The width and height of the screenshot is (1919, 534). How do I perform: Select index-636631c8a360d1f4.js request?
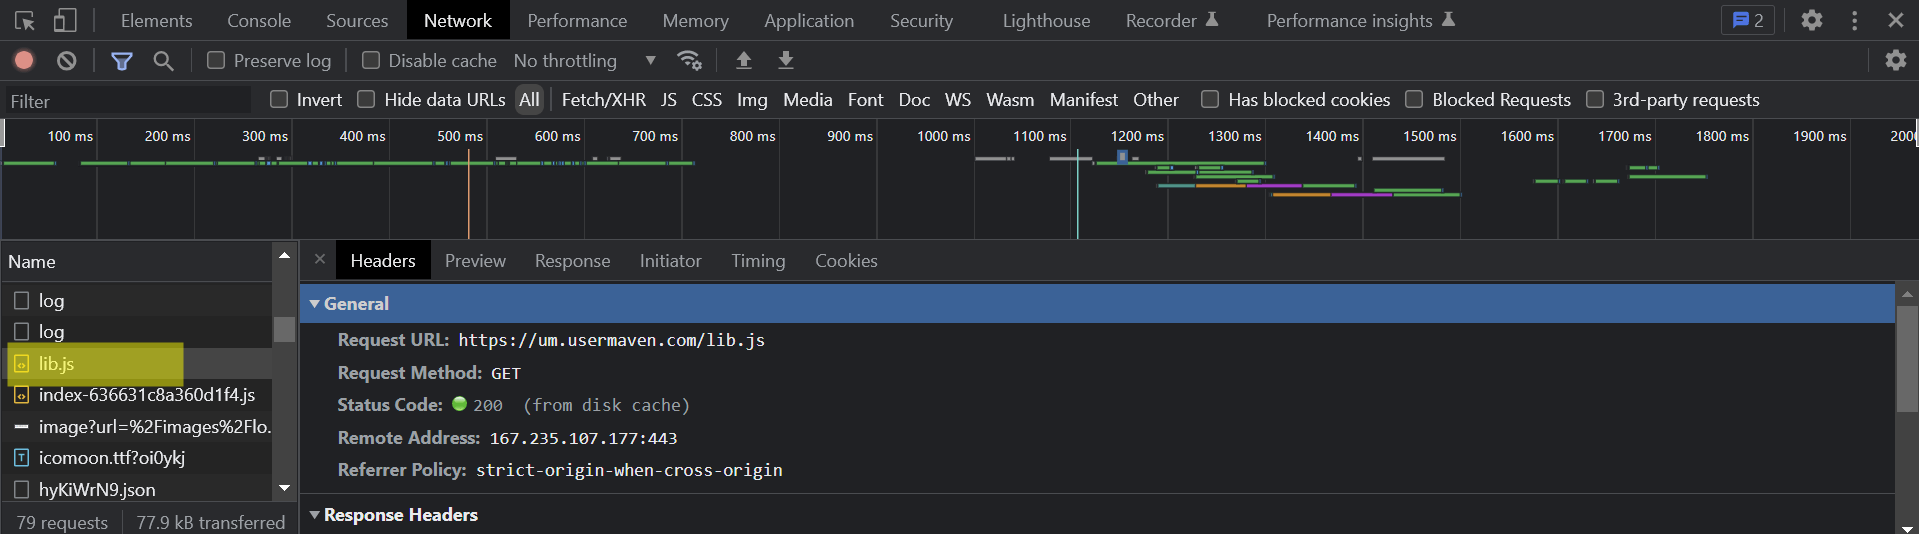point(146,395)
